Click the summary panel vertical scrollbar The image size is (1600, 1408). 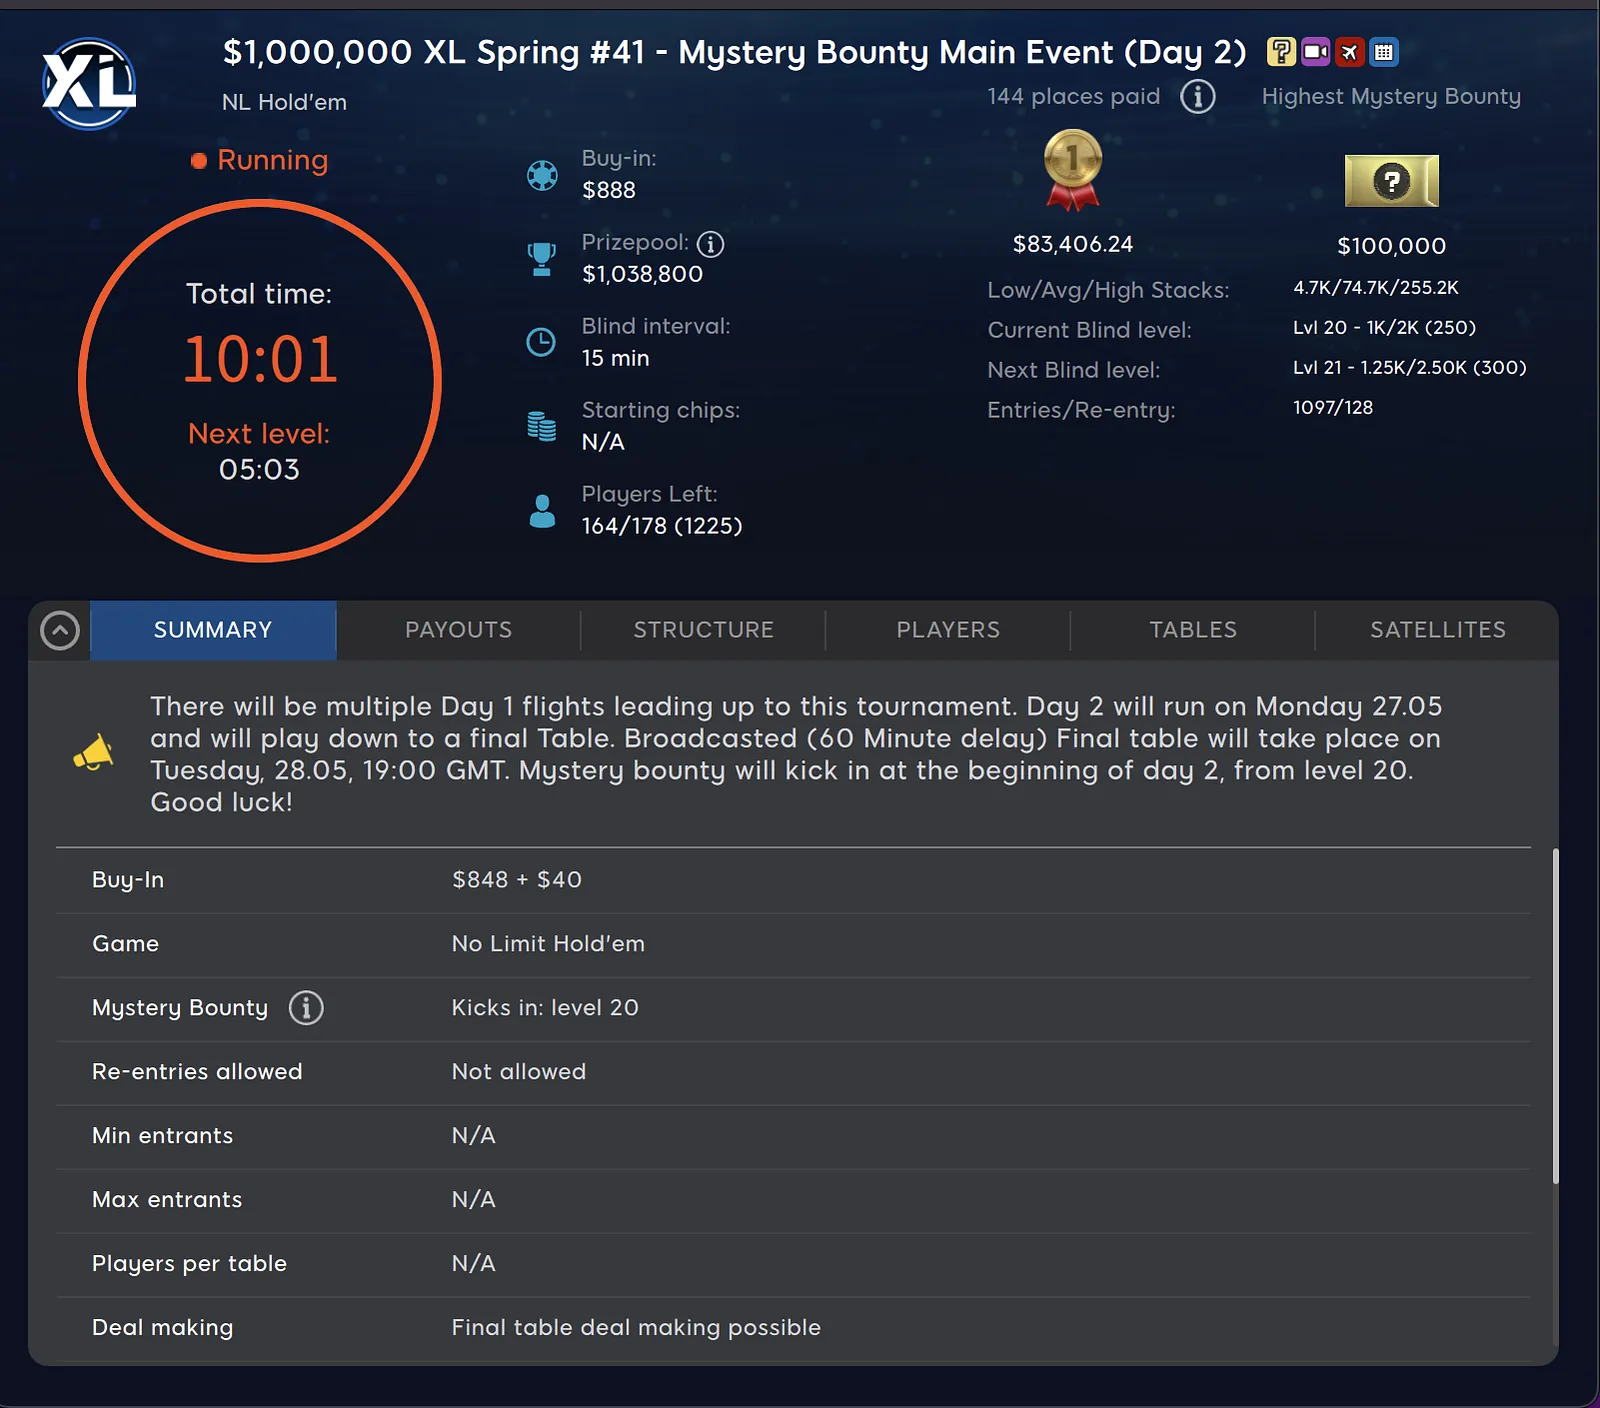tap(1555, 1015)
